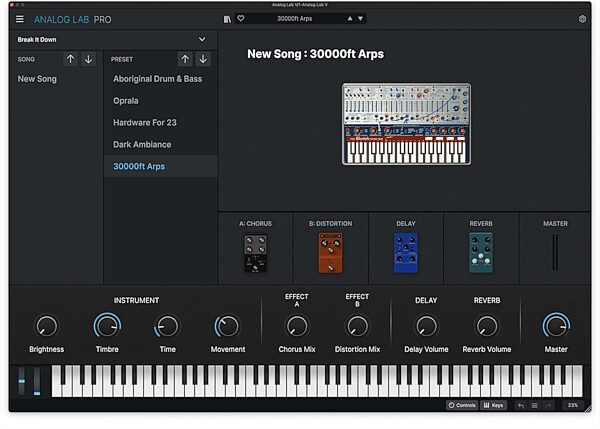Click the pitch bend wheel strip
The image size is (600, 429).
click(x=22, y=381)
